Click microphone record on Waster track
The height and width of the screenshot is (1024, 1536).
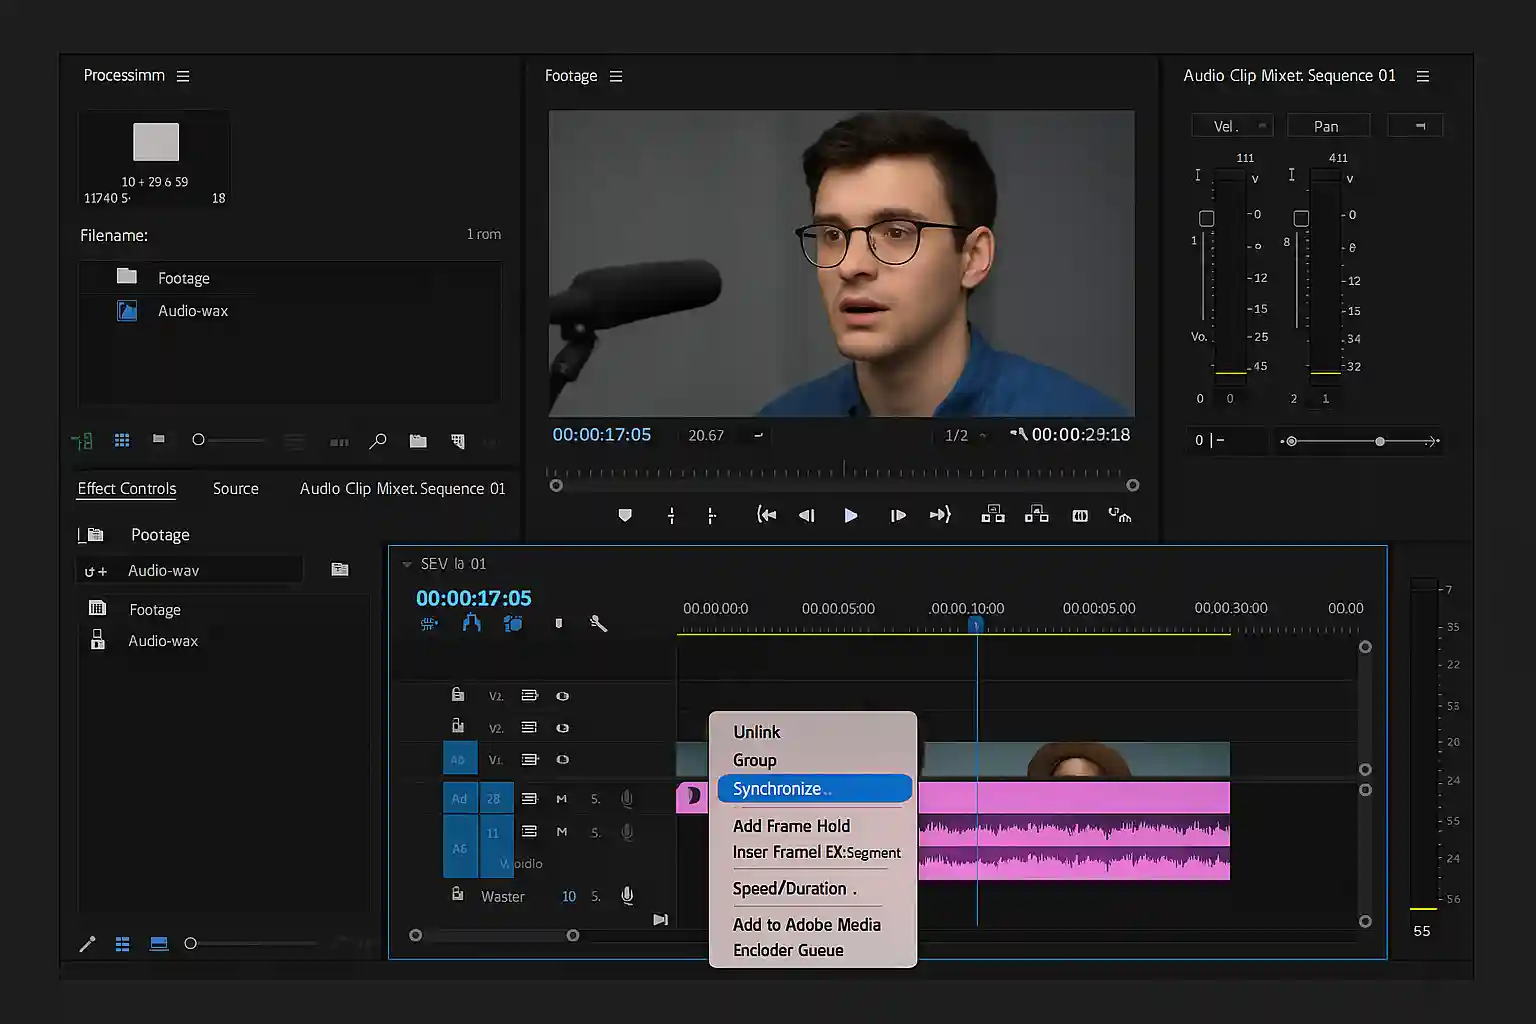(627, 896)
